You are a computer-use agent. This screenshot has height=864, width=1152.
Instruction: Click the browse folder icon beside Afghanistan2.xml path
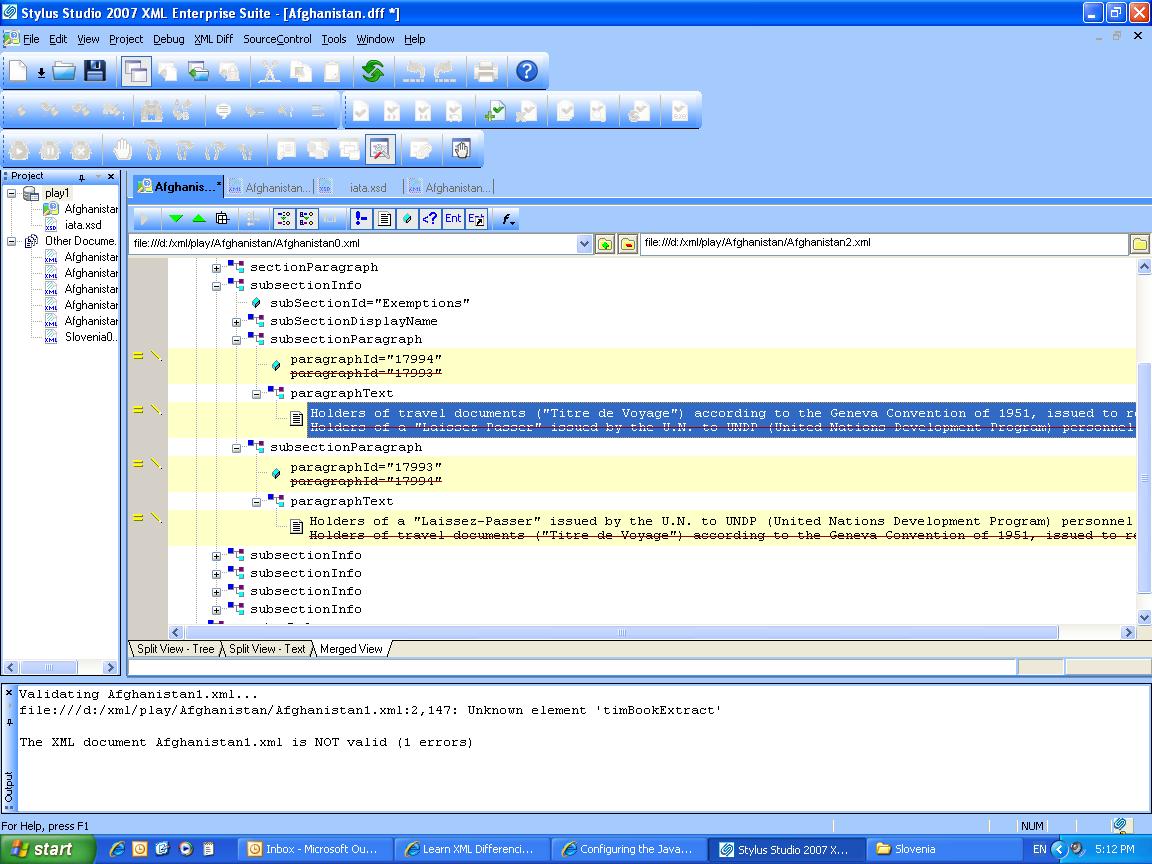pyautogui.click(x=1140, y=244)
